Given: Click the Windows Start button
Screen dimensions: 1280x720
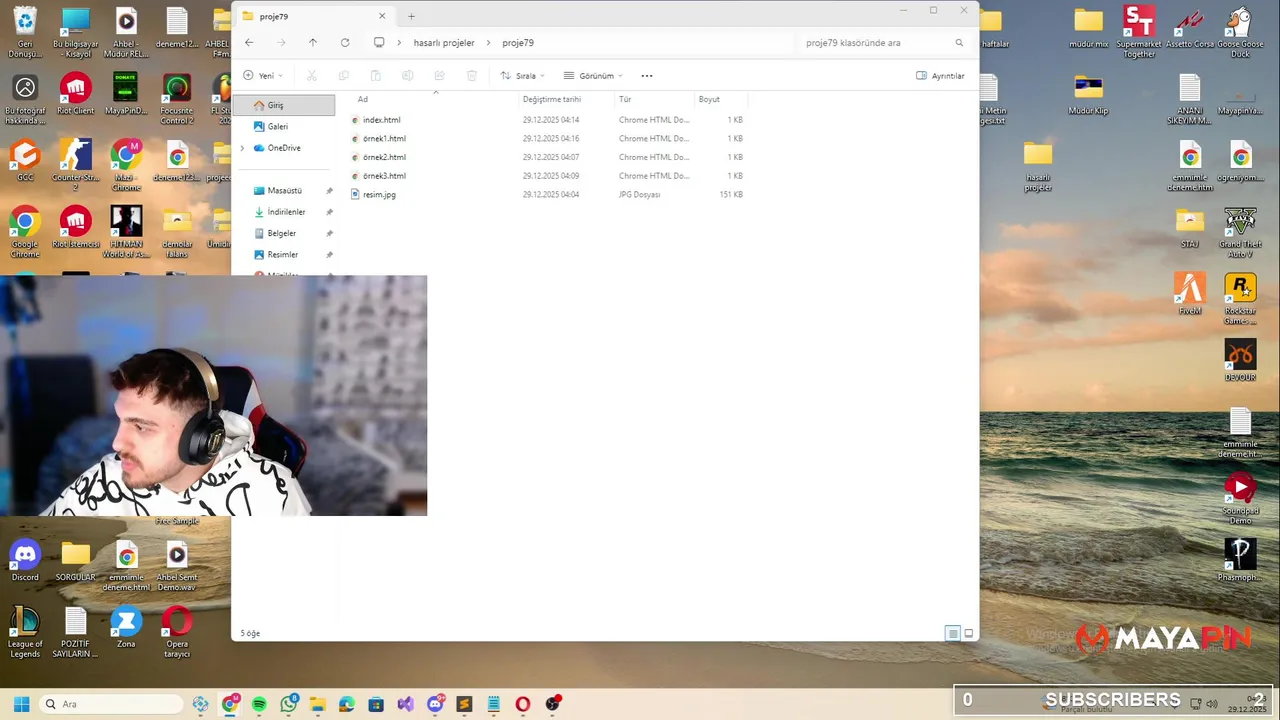Looking at the screenshot, I should (x=21, y=704).
